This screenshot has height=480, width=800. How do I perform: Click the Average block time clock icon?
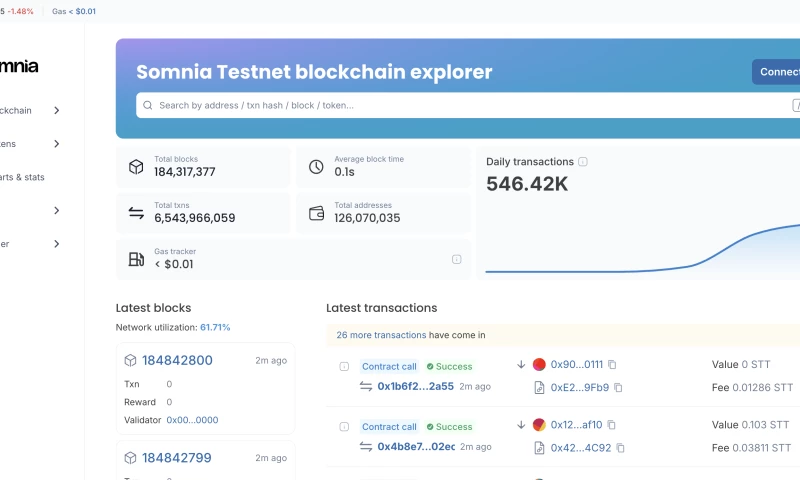pyautogui.click(x=316, y=167)
